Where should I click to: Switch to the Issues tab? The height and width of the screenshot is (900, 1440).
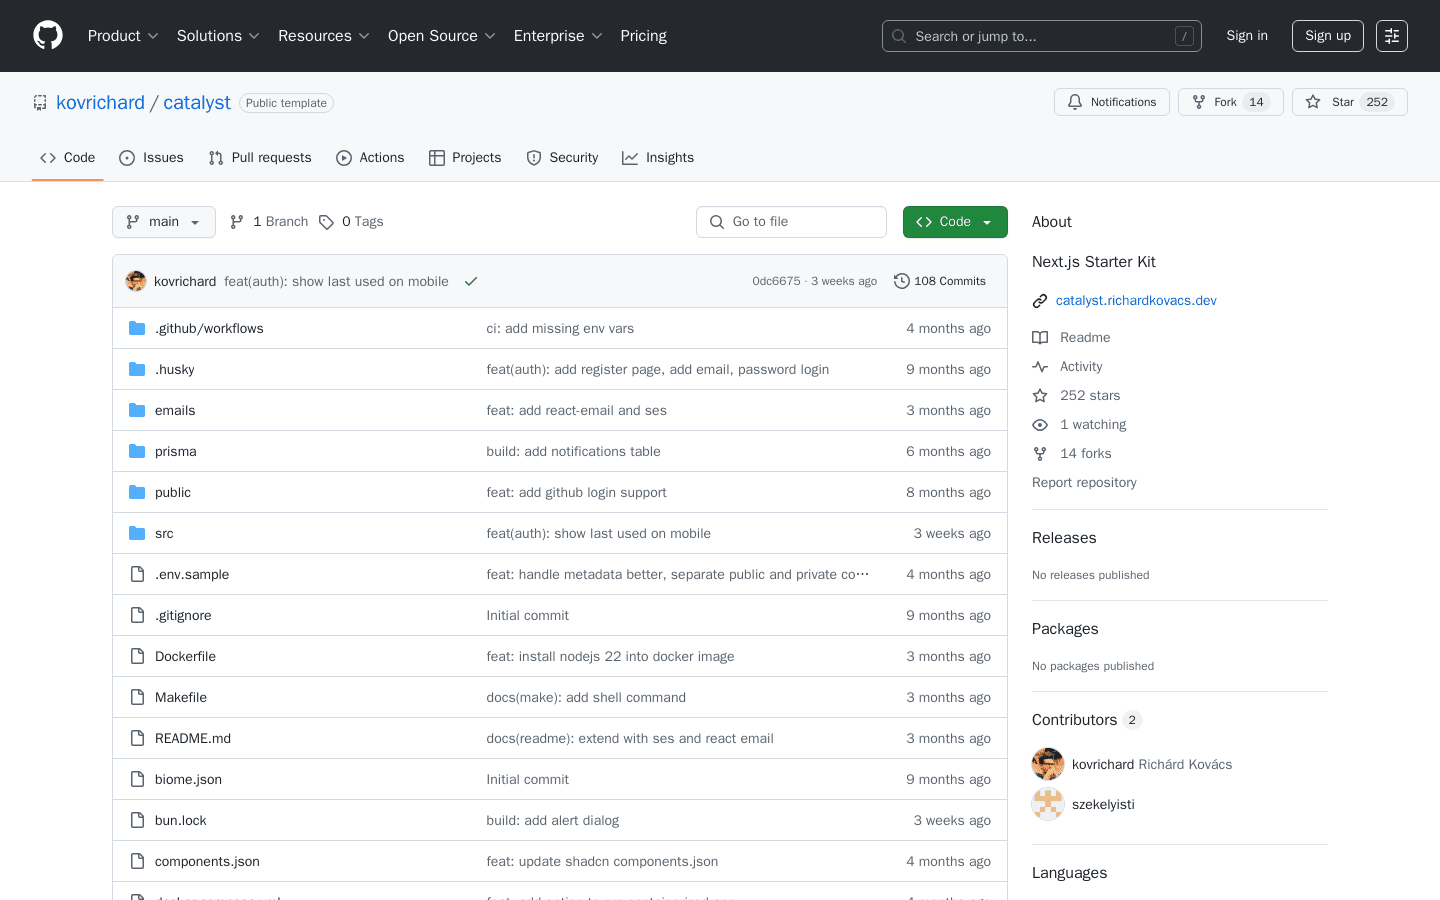[x=151, y=158]
